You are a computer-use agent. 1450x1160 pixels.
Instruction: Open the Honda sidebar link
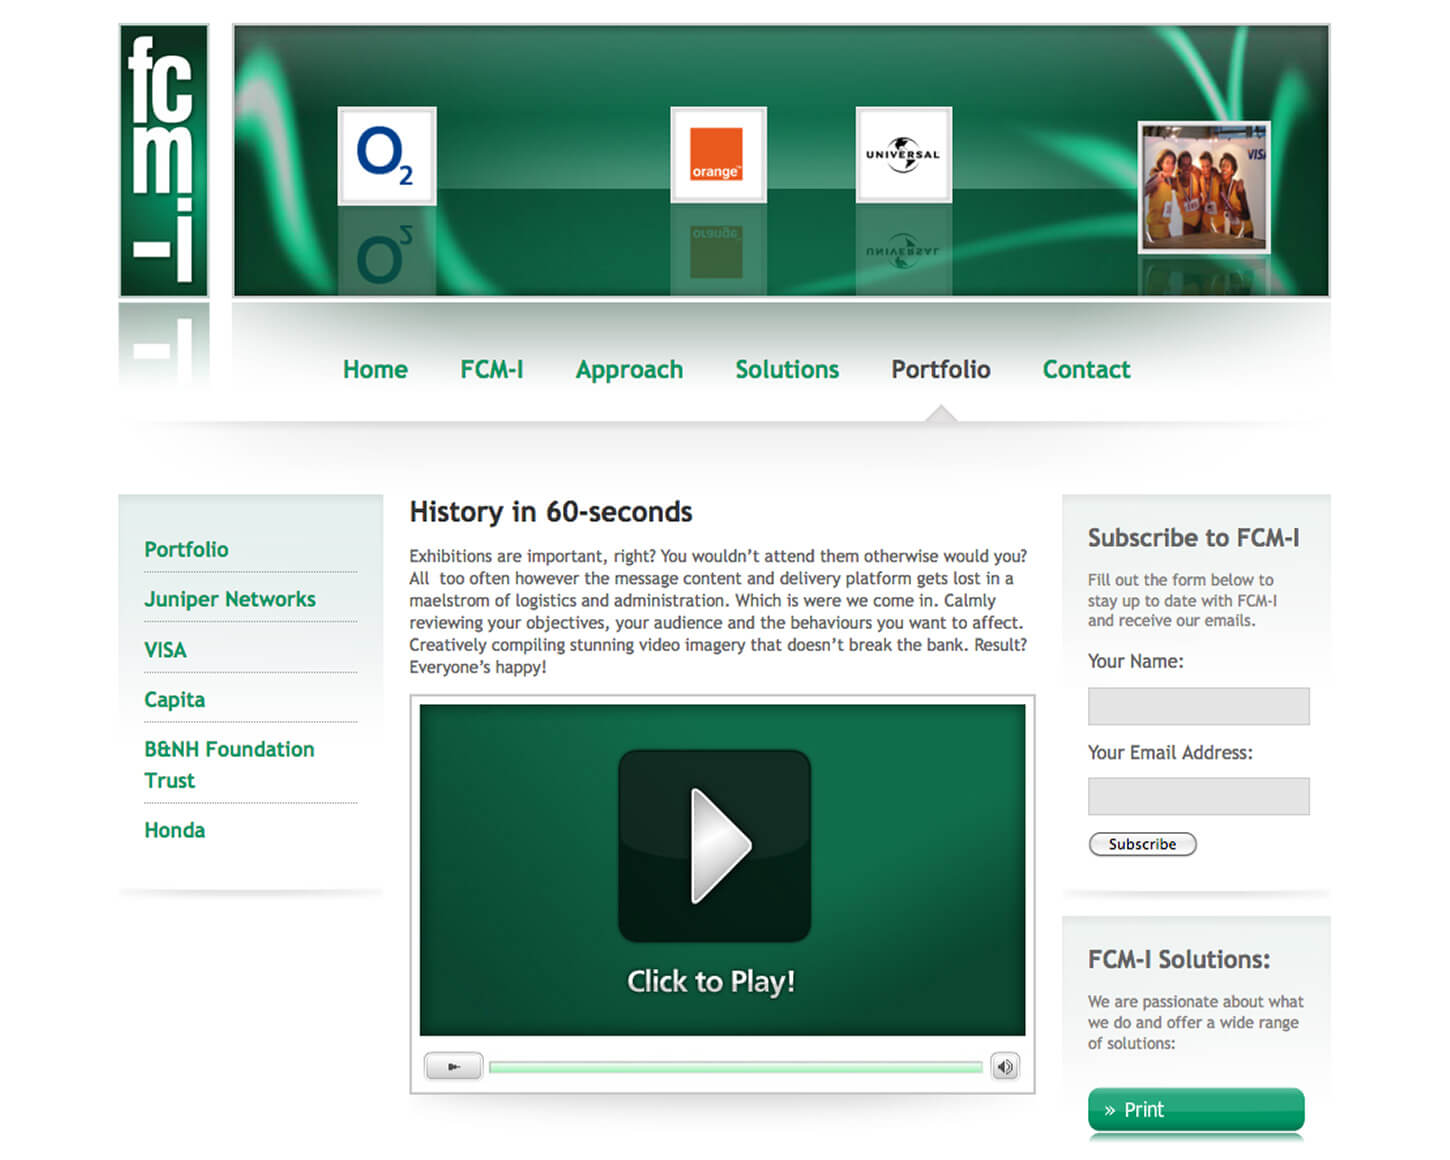pyautogui.click(x=175, y=830)
